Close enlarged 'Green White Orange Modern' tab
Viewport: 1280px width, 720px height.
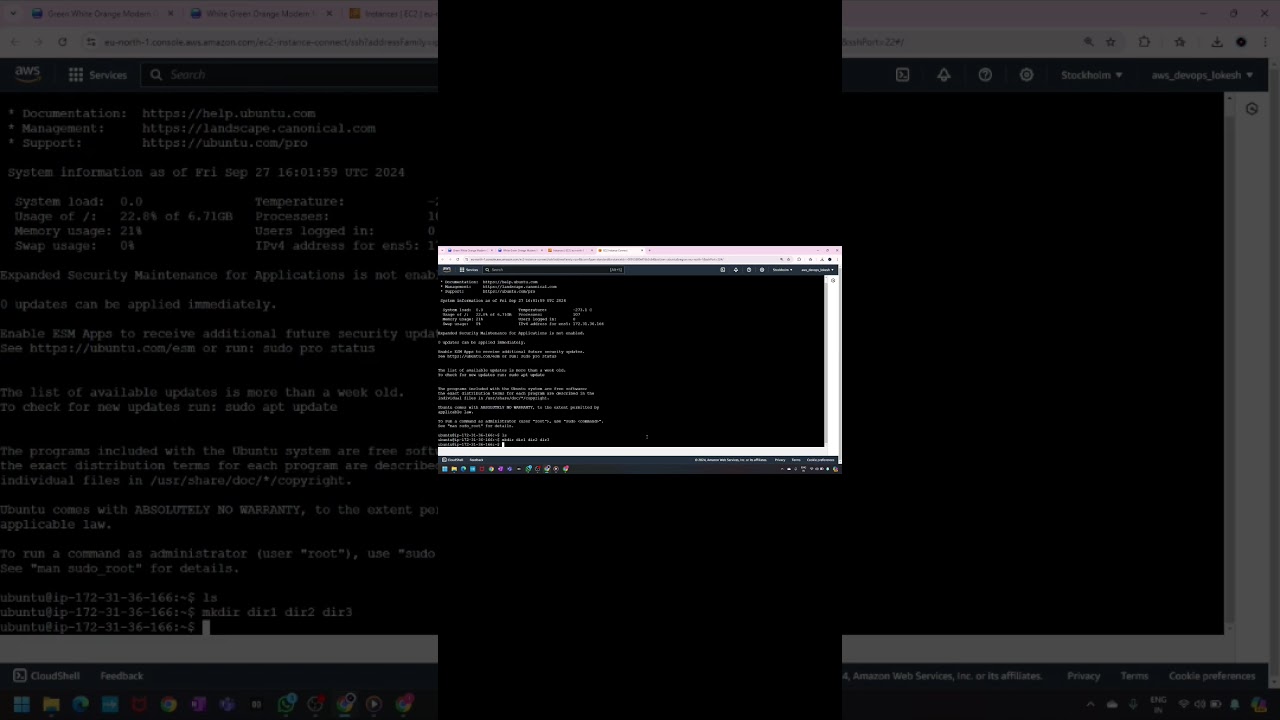point(170,14)
